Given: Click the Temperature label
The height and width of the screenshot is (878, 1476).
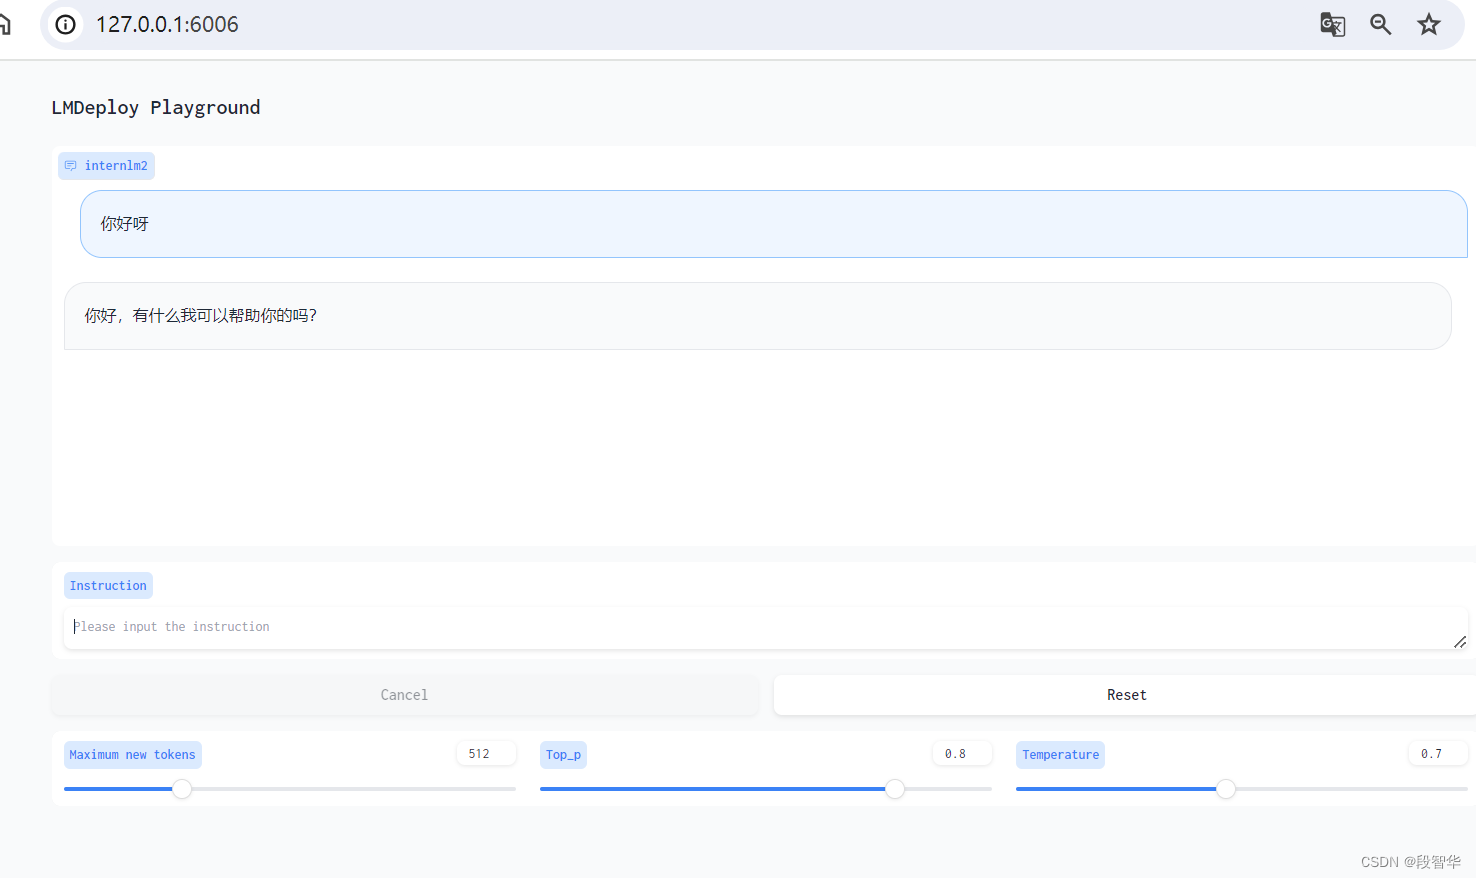Looking at the screenshot, I should [x=1060, y=755].
